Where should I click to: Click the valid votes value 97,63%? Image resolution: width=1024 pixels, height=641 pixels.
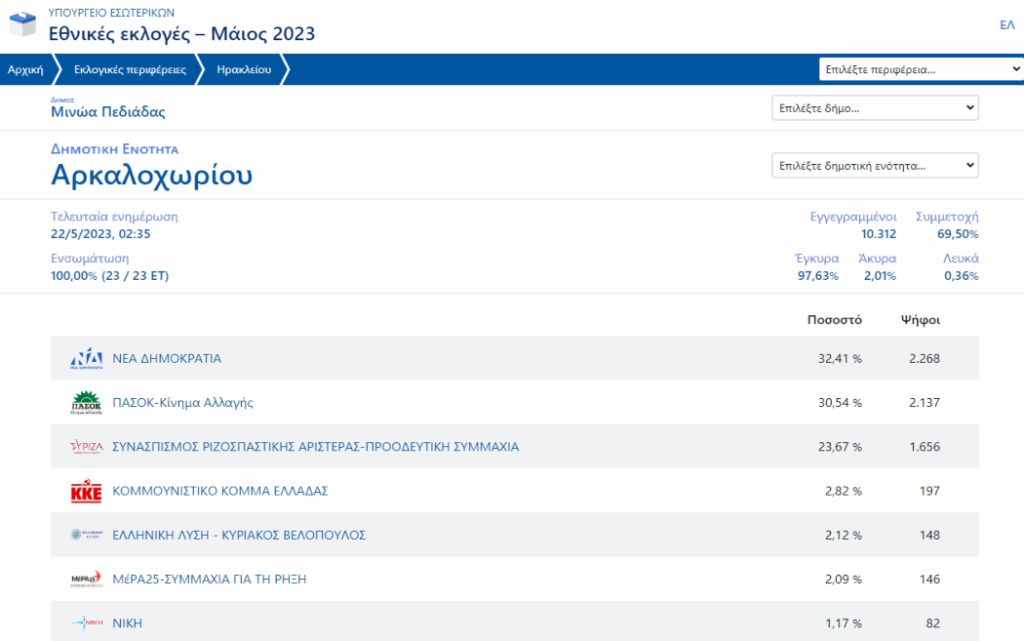click(x=818, y=275)
